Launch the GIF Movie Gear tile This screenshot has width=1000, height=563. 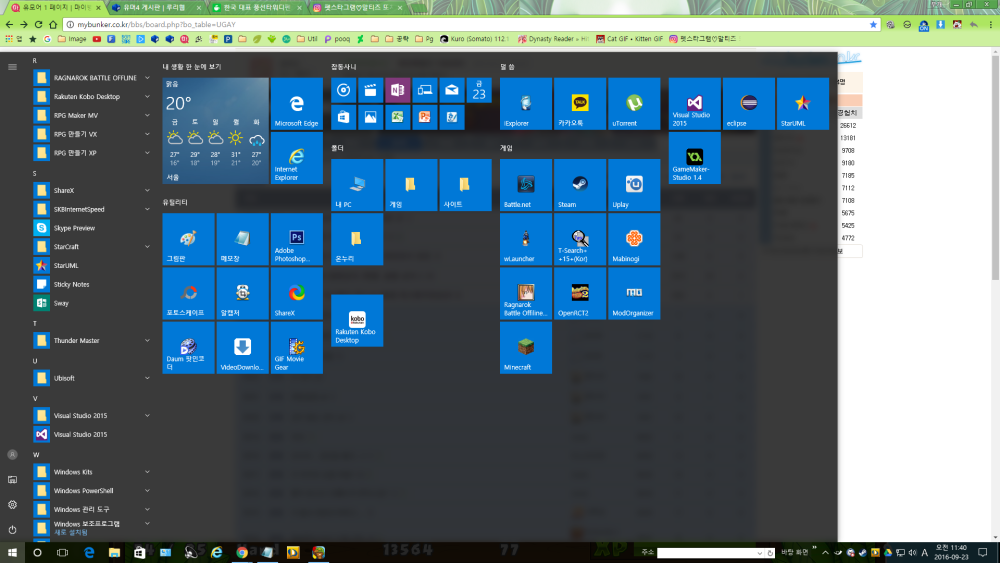click(x=297, y=347)
